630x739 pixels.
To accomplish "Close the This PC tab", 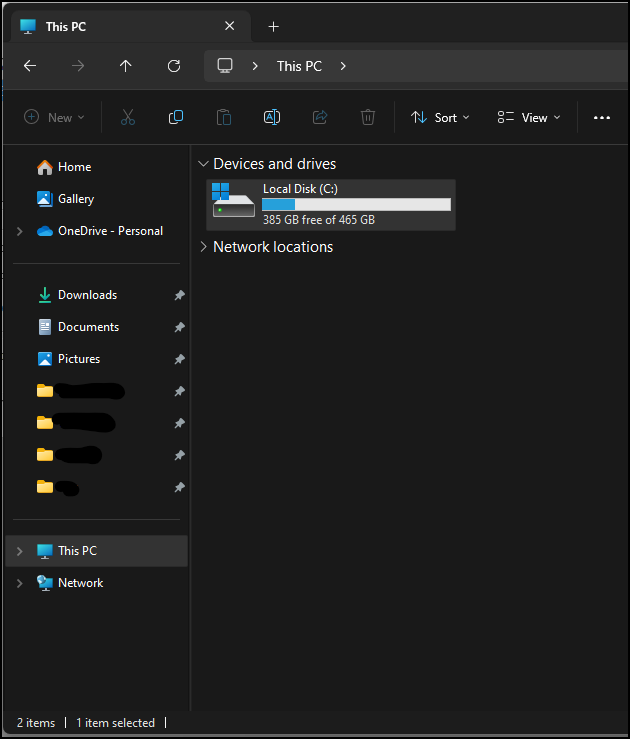I will coord(229,26).
